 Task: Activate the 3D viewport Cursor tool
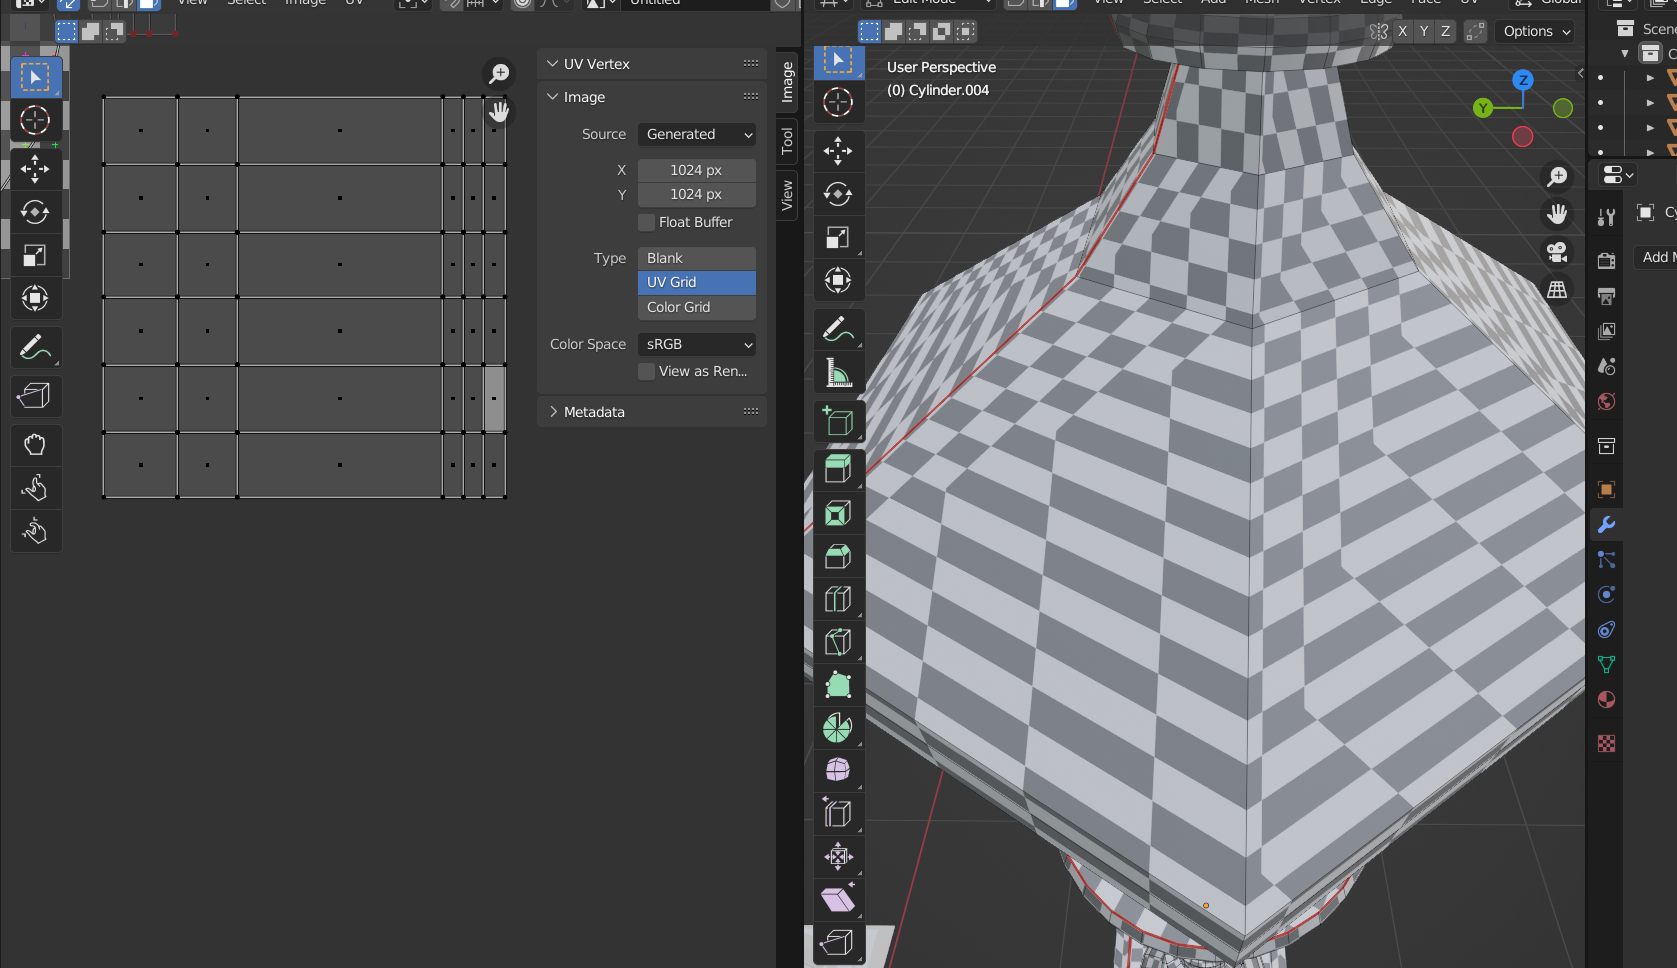tap(838, 102)
